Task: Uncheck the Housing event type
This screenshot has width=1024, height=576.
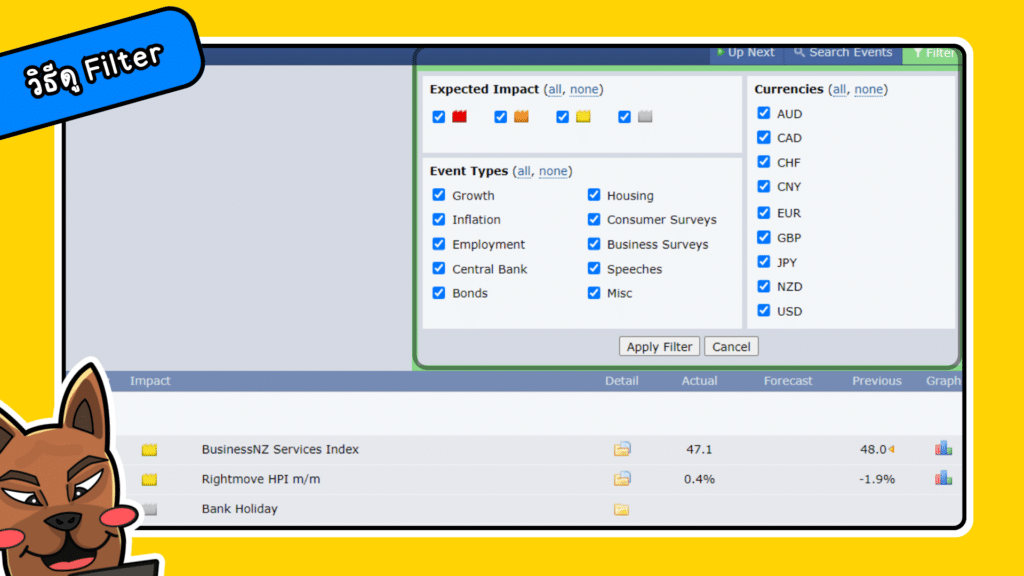Action: (x=594, y=195)
